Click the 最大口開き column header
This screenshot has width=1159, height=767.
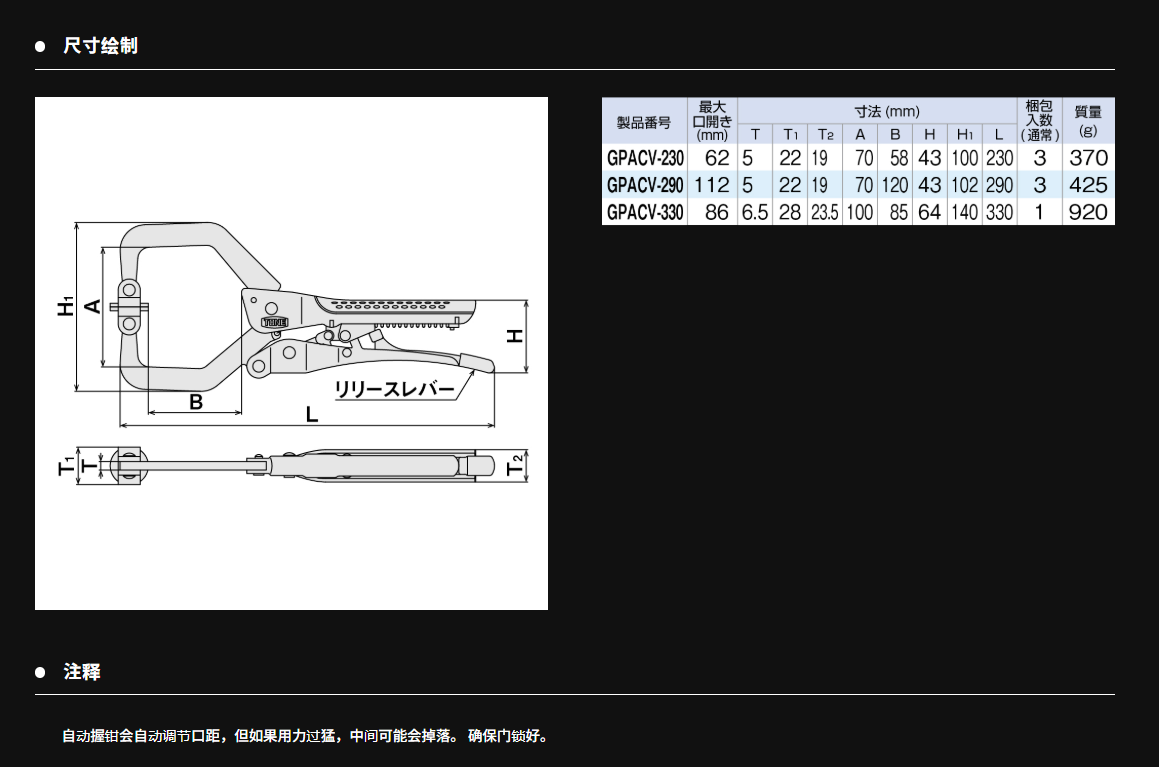[x=712, y=121]
